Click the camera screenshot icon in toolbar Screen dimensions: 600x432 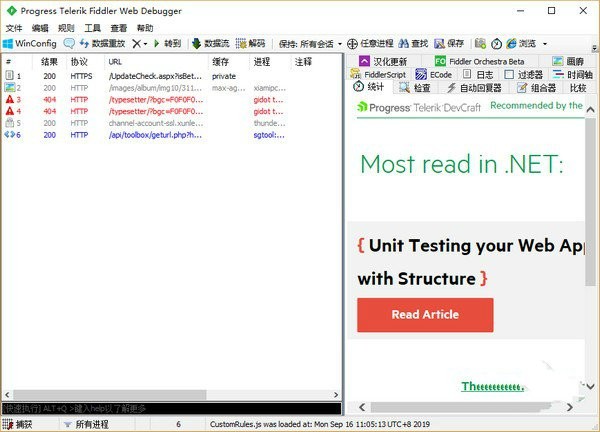point(480,44)
